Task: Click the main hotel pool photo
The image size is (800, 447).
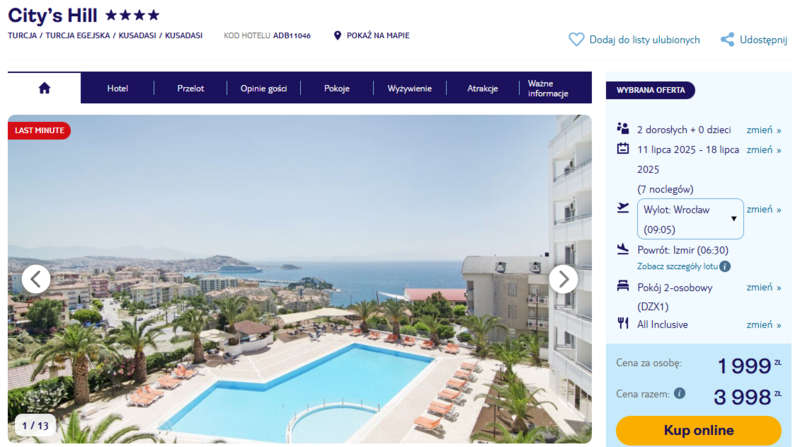Action: click(x=299, y=279)
